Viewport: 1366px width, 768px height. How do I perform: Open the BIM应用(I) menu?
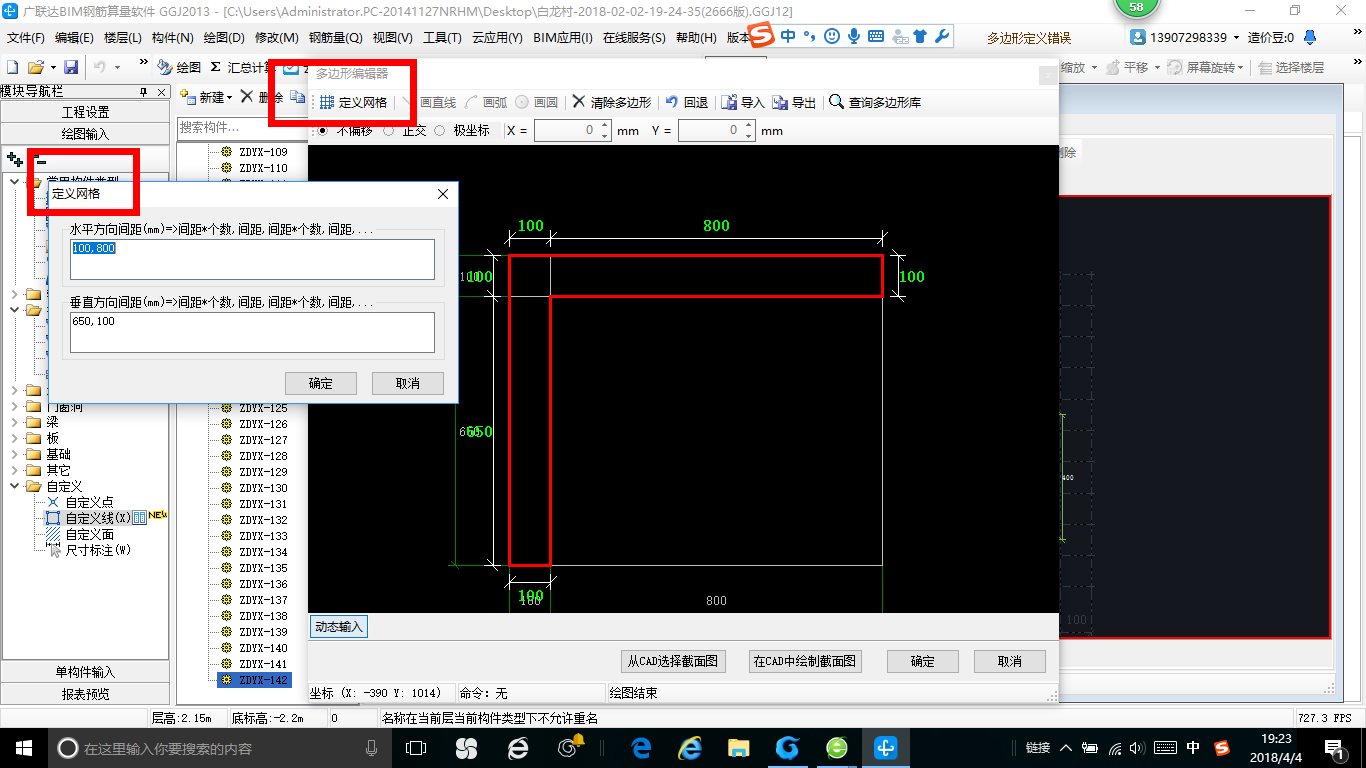click(563, 38)
